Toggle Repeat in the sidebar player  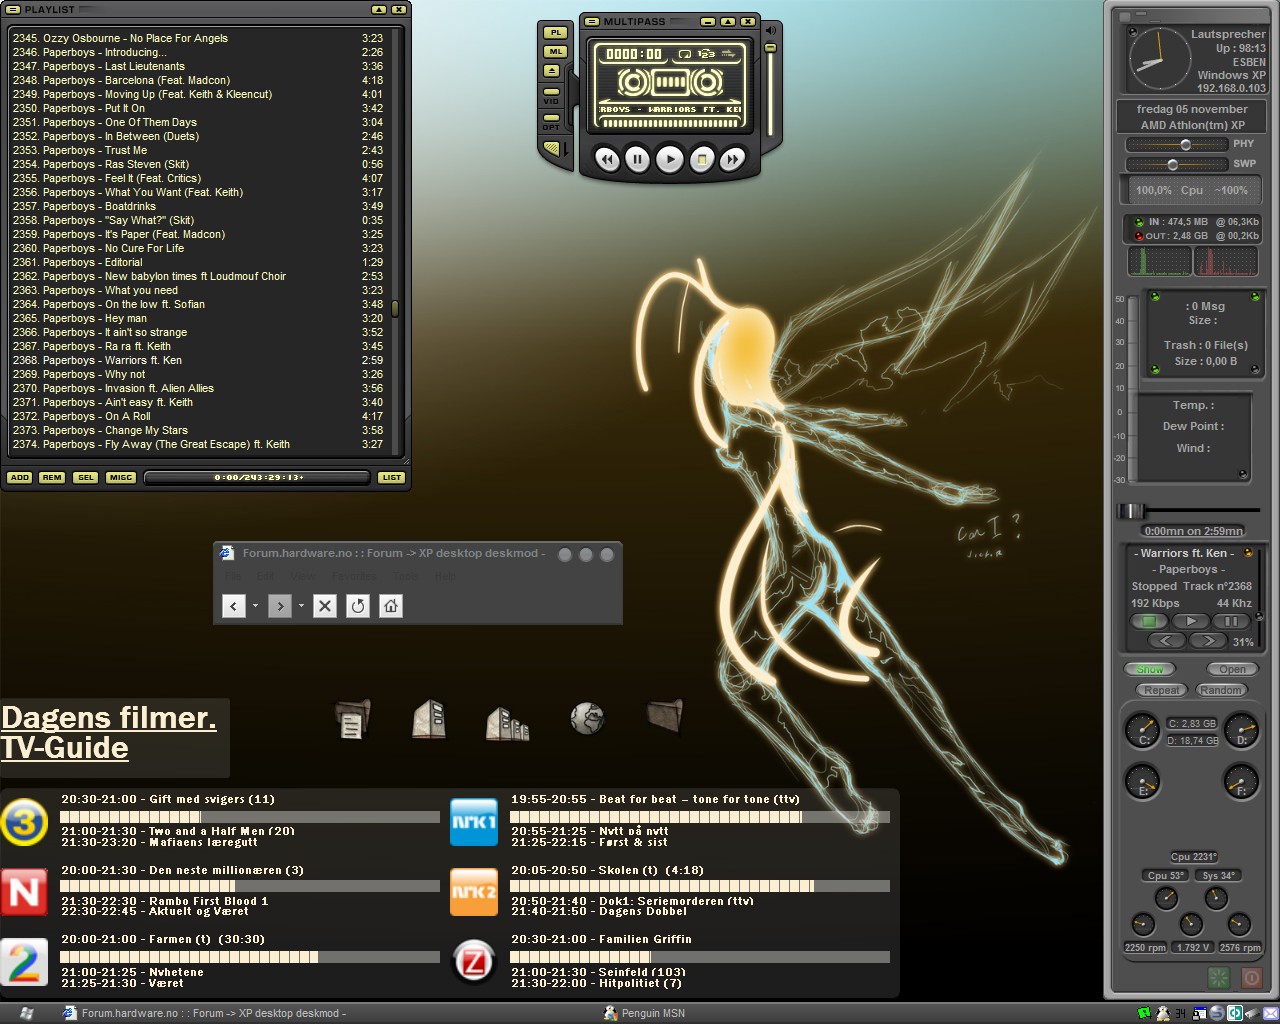[x=1161, y=690]
